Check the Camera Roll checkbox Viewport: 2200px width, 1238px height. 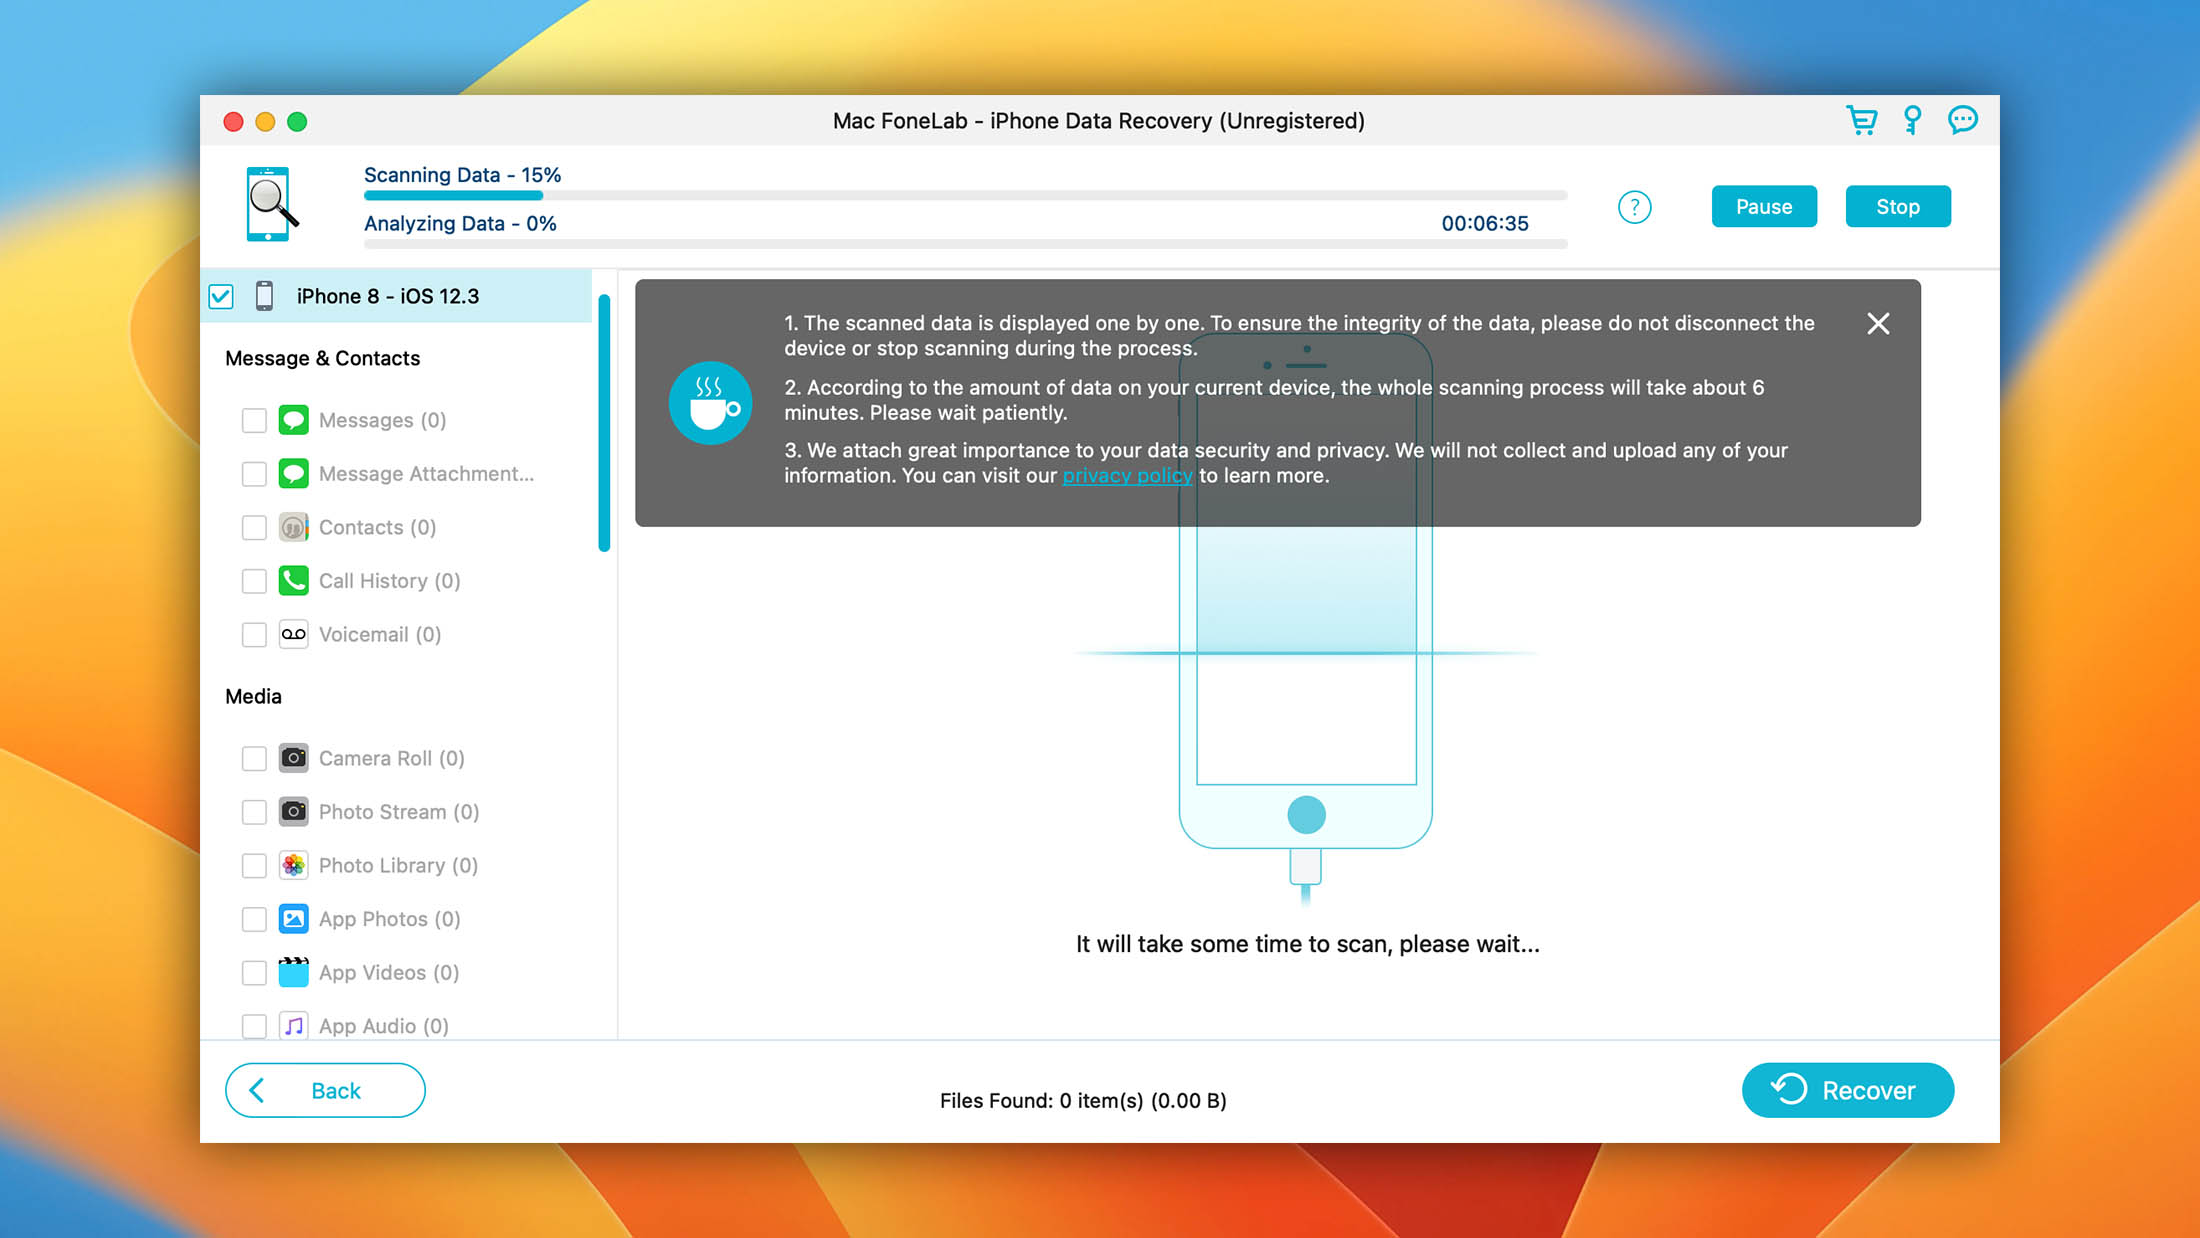254,758
